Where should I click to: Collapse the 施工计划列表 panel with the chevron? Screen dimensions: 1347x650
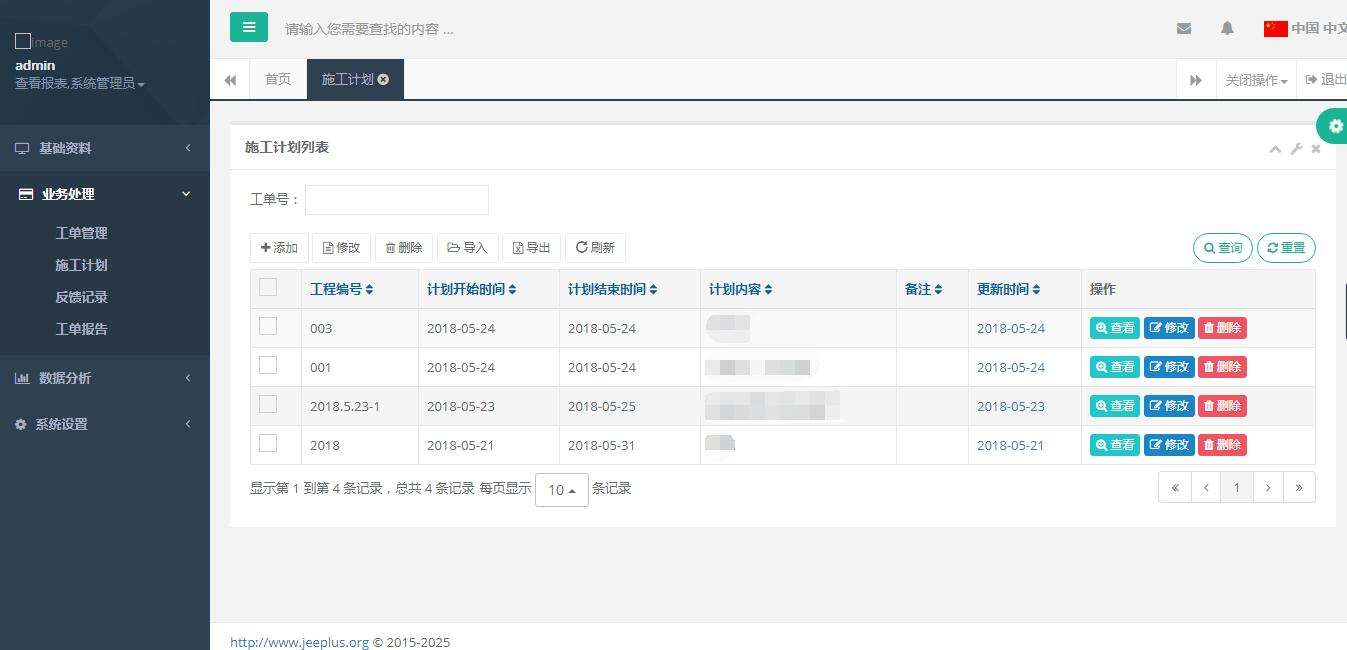point(1275,149)
